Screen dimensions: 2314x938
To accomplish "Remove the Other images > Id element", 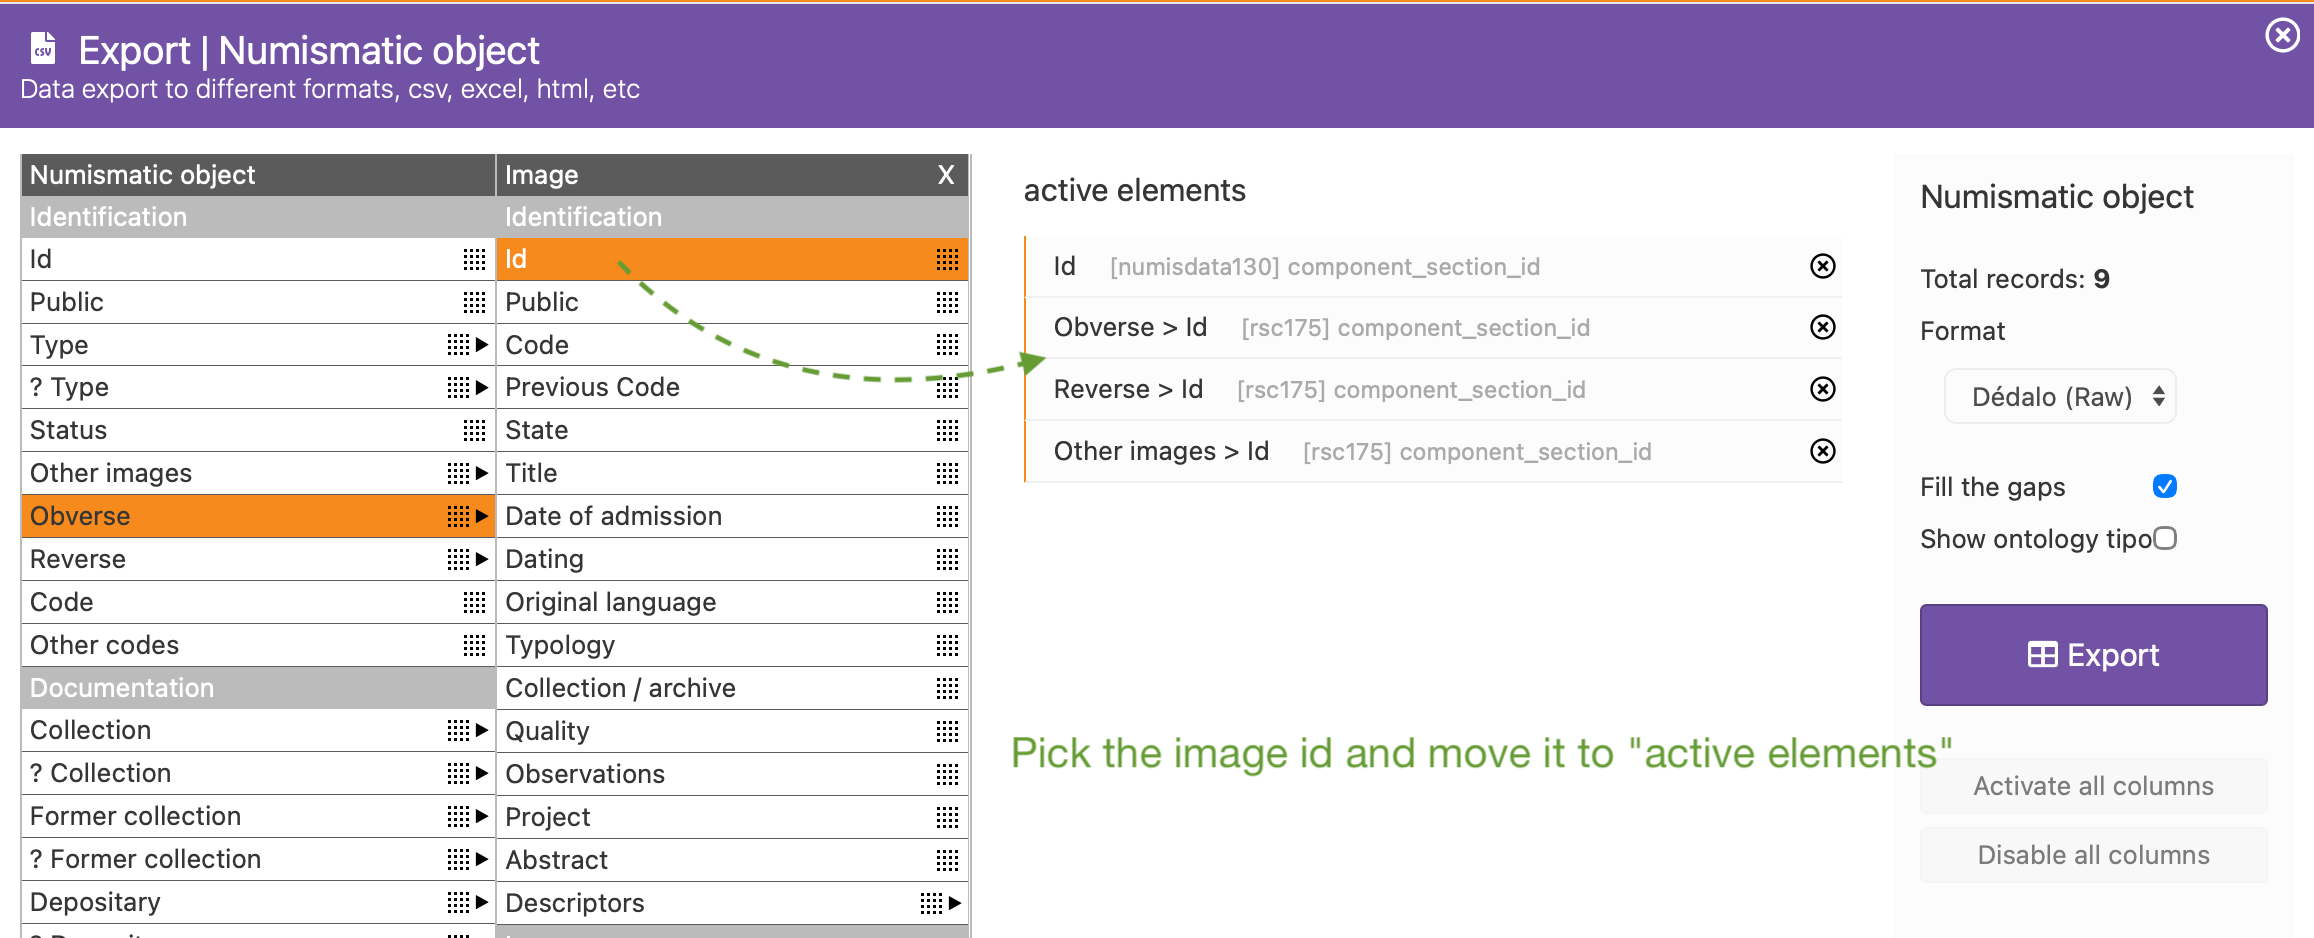I will (x=1822, y=451).
